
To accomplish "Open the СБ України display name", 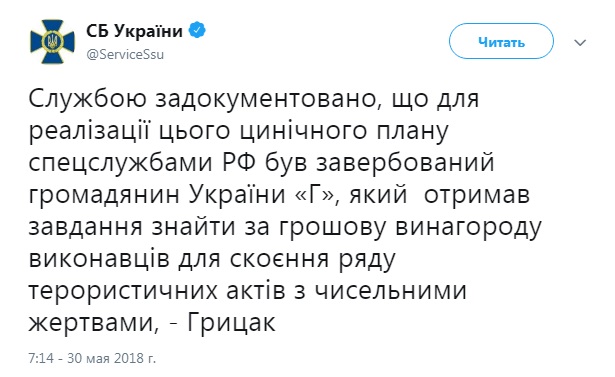I will tap(135, 31).
